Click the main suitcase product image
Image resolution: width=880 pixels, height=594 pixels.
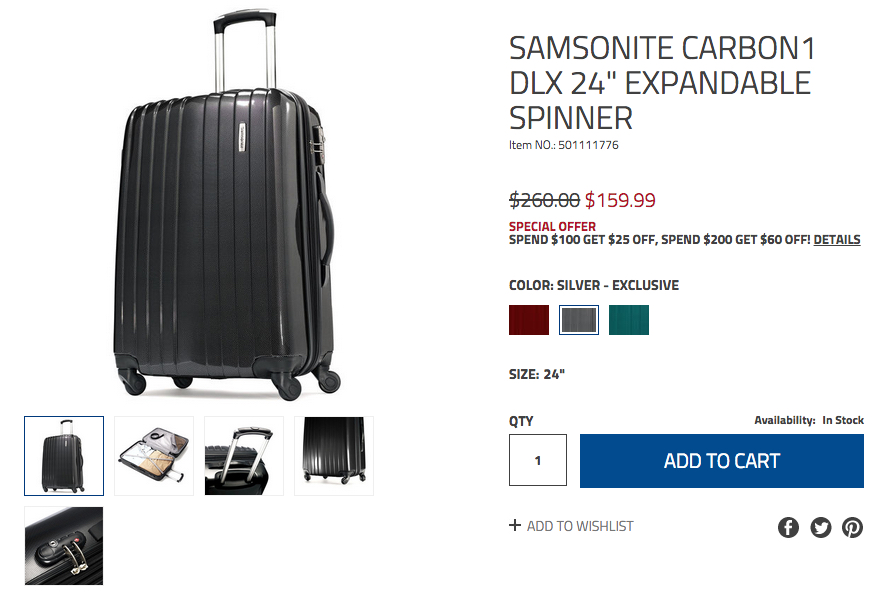click(x=226, y=204)
